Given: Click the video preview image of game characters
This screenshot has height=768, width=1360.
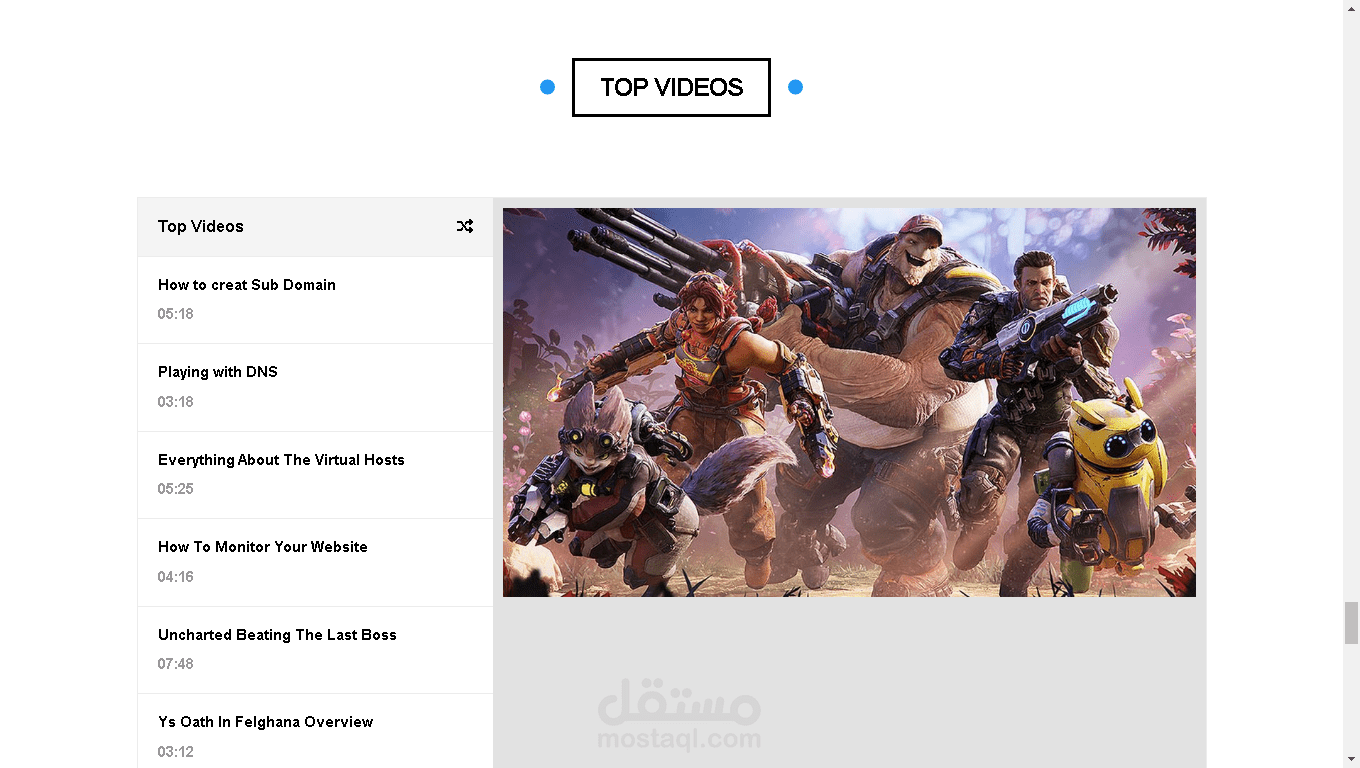Looking at the screenshot, I should point(849,402).
